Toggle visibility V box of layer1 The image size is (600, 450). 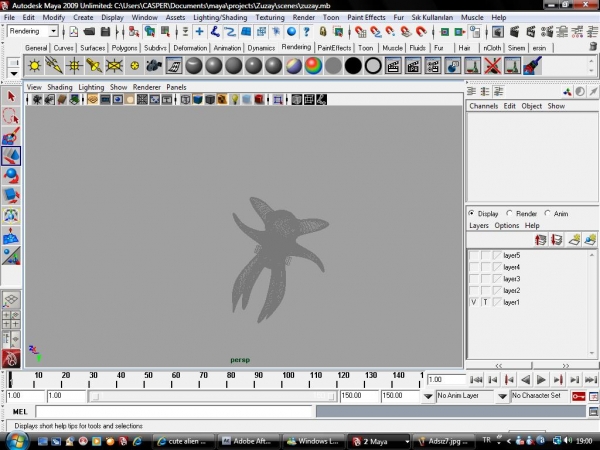coord(474,302)
